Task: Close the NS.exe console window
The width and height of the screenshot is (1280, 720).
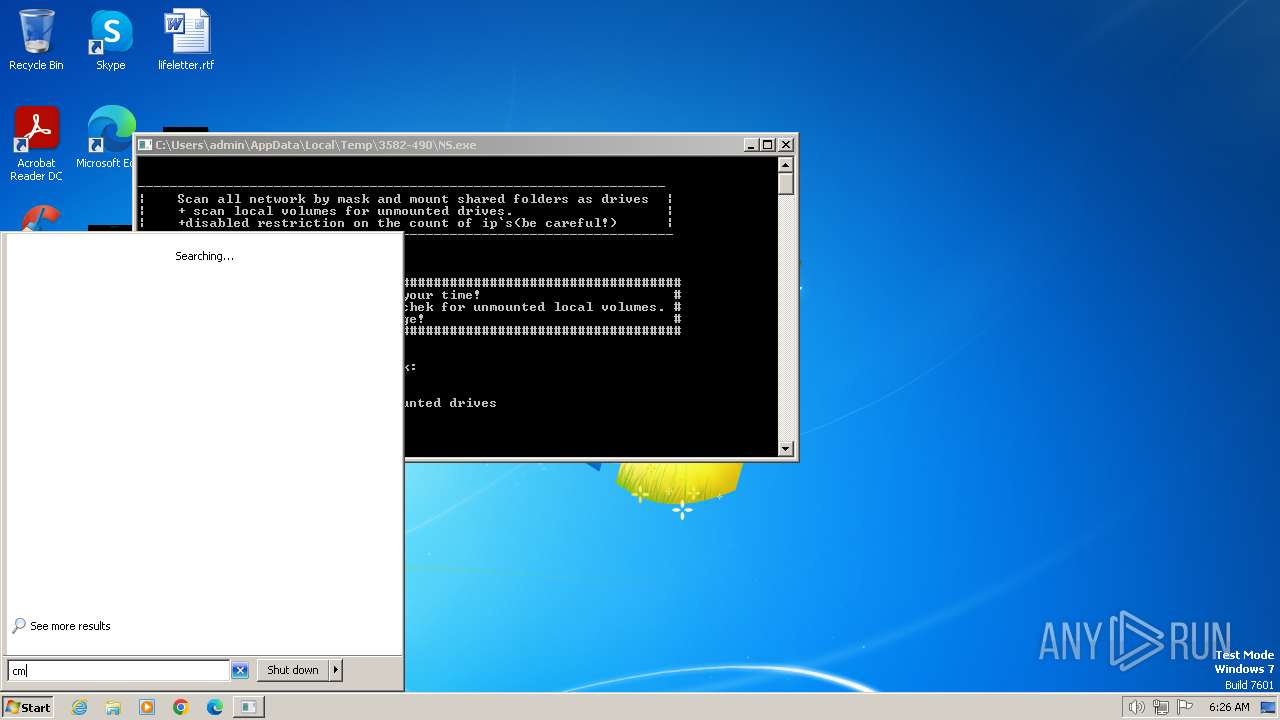Action: coord(786,145)
